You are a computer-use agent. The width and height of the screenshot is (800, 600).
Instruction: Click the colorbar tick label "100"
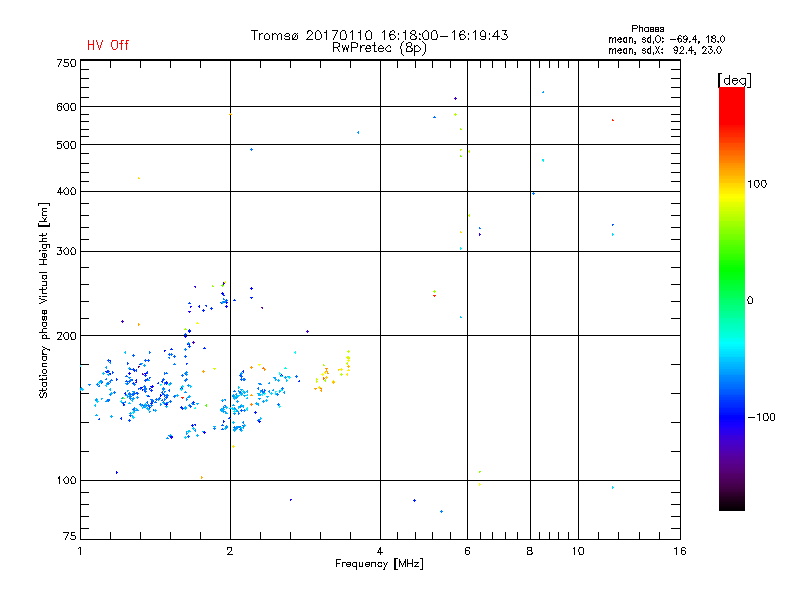click(x=757, y=184)
